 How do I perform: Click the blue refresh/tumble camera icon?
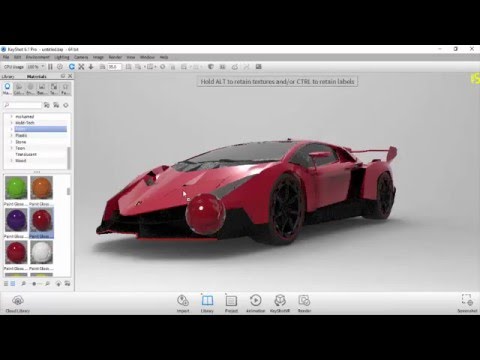pyautogui.click(x=71, y=67)
